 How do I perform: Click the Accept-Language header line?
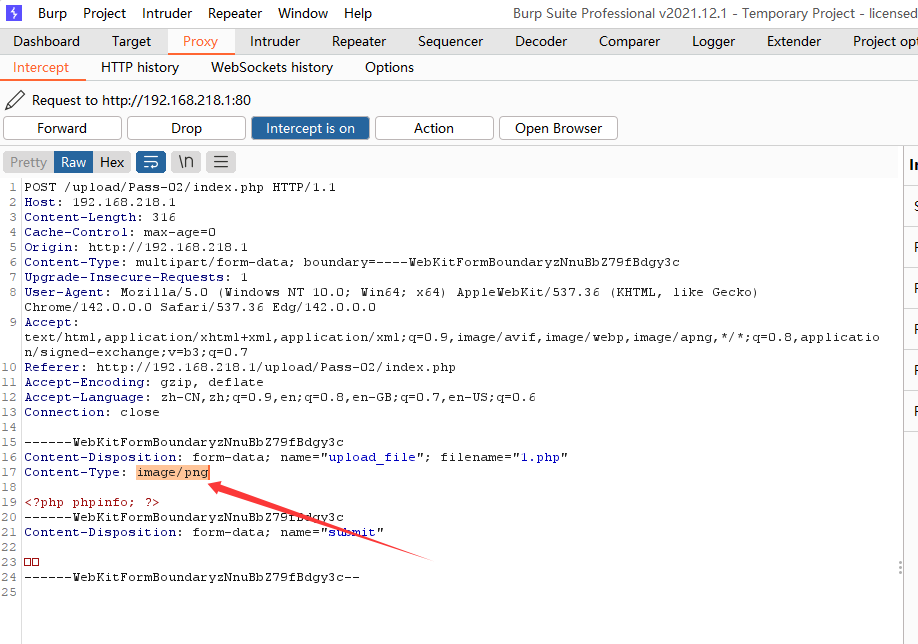click(280, 397)
